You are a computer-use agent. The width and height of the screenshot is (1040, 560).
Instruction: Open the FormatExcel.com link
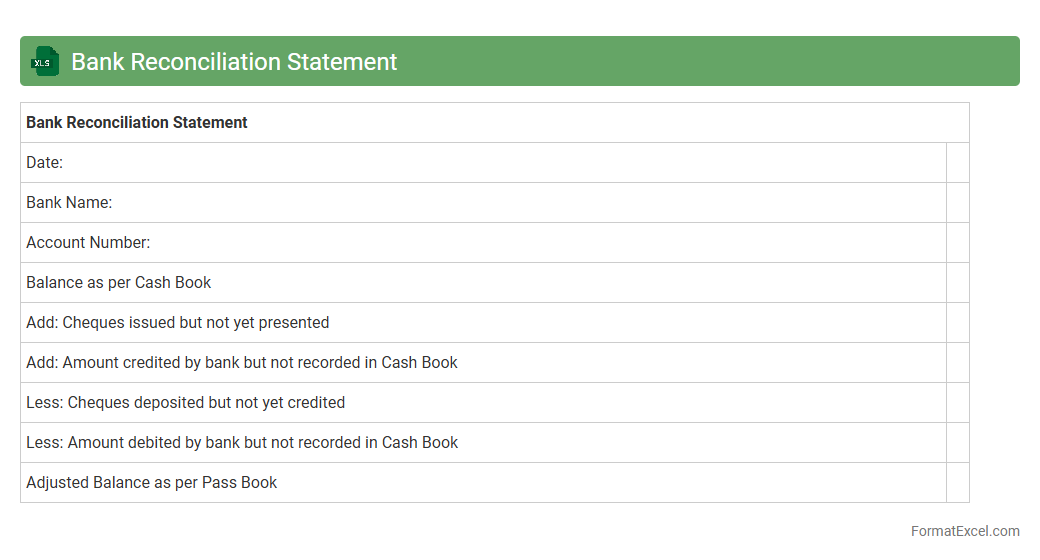coord(965,531)
